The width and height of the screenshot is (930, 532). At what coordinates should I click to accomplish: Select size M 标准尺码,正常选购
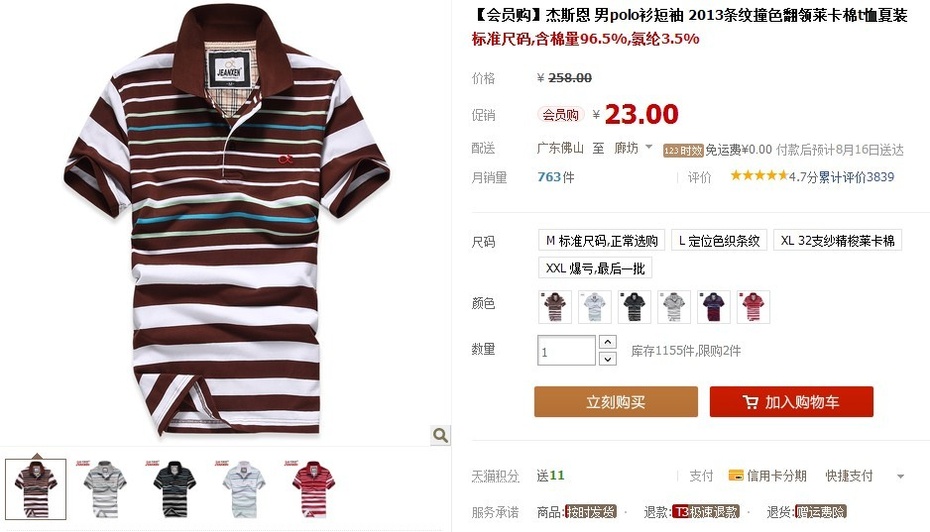click(601, 240)
